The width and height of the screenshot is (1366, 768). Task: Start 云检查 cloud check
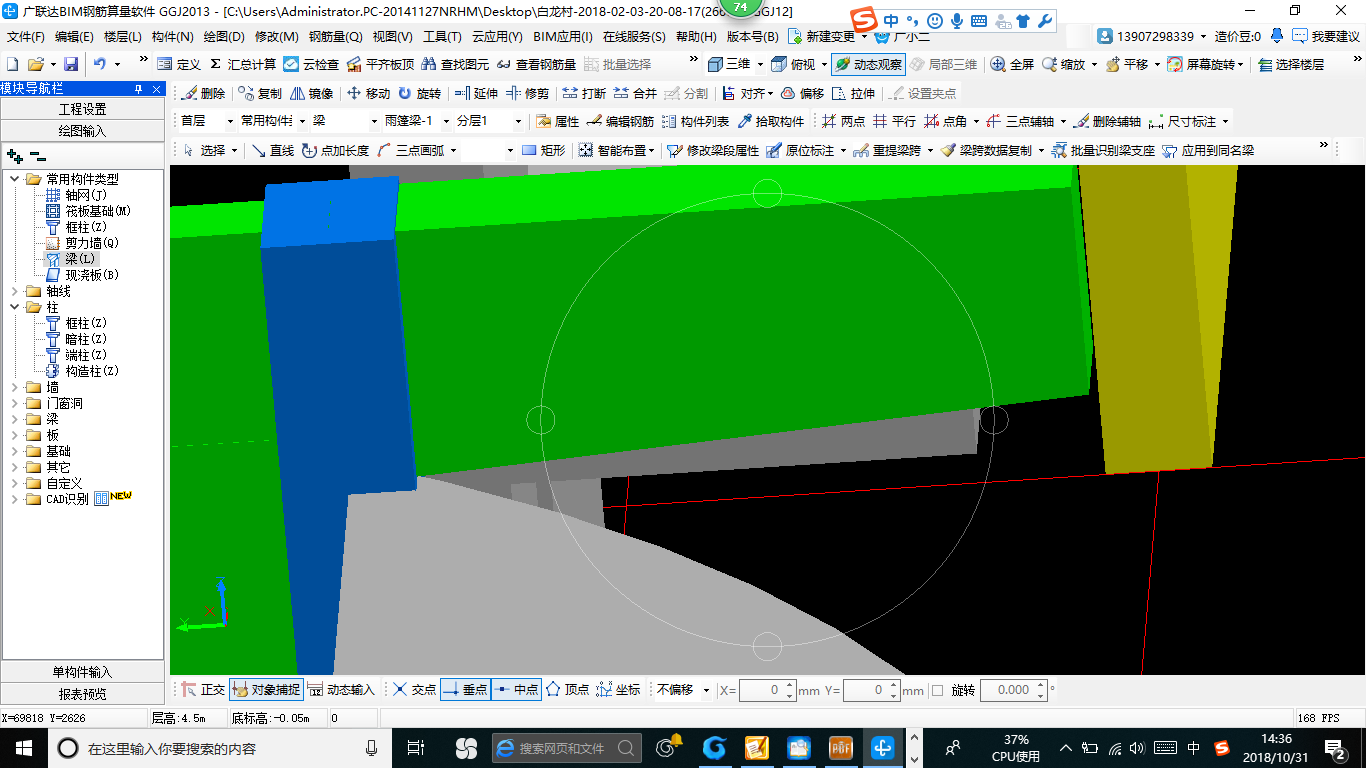pos(311,64)
